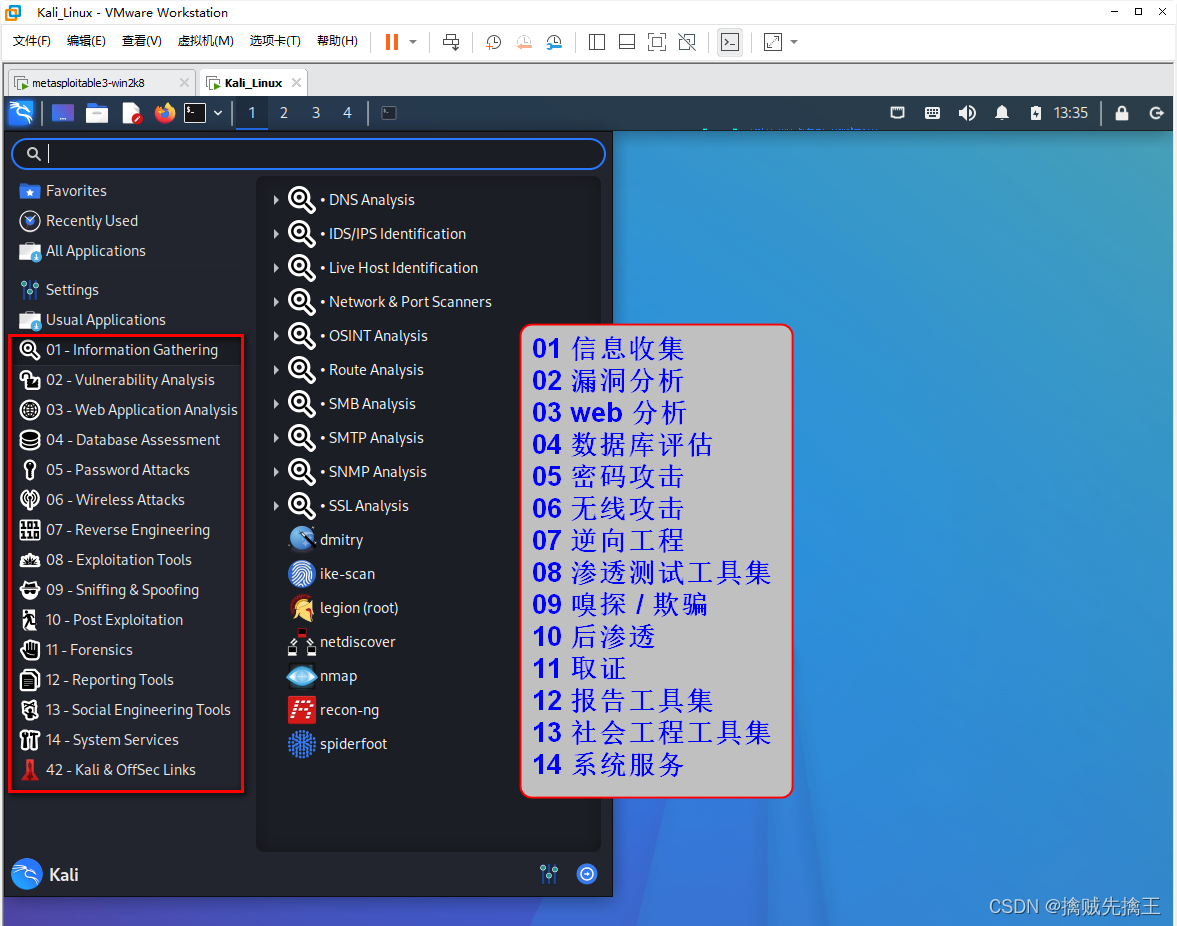
Task: Launch the dmitry tool icon
Action: click(302, 540)
